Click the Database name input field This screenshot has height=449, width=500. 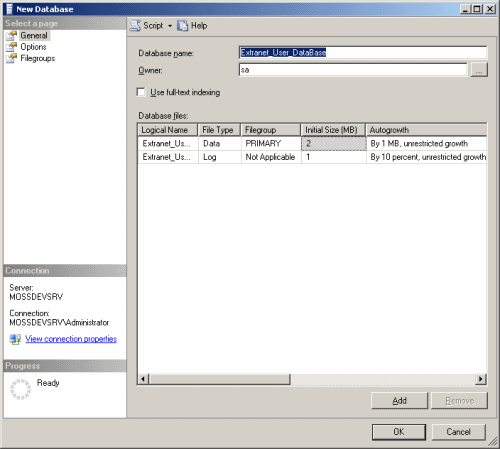click(x=363, y=53)
